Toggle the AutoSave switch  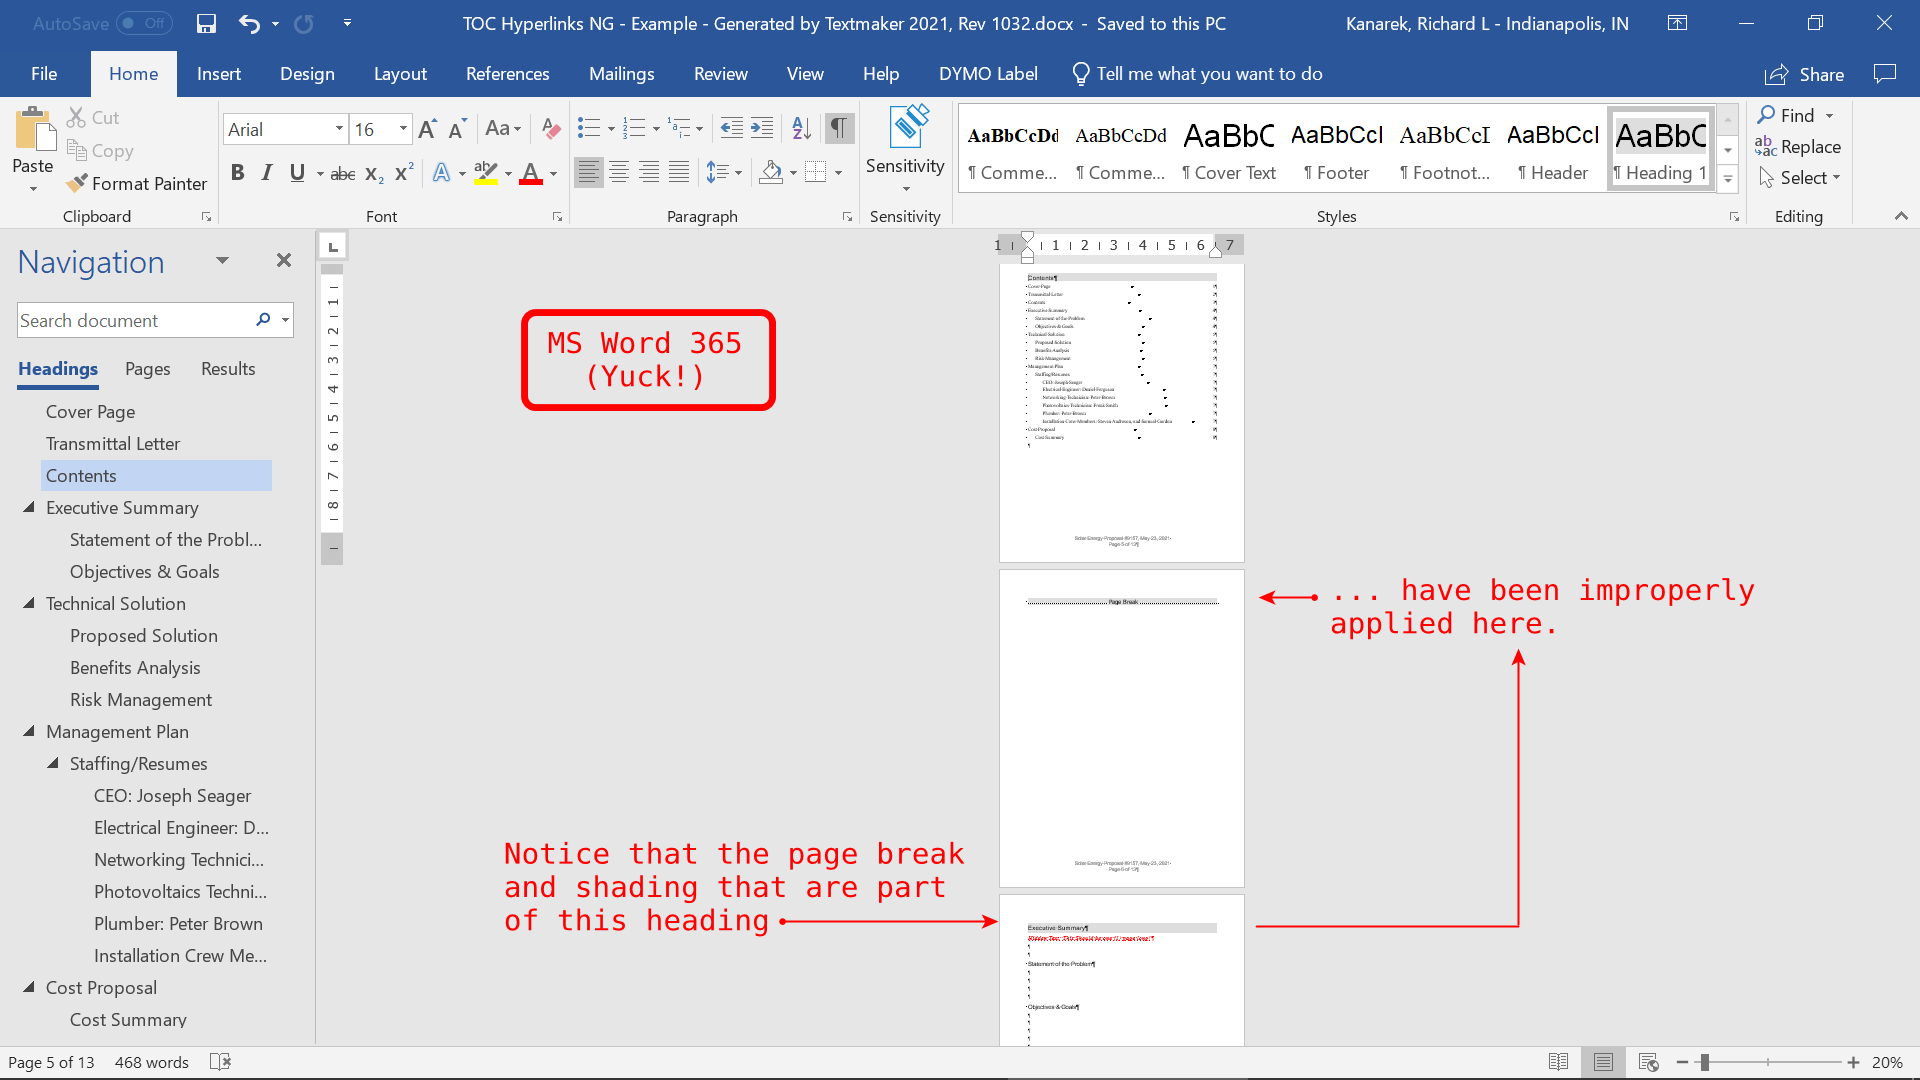[144, 23]
